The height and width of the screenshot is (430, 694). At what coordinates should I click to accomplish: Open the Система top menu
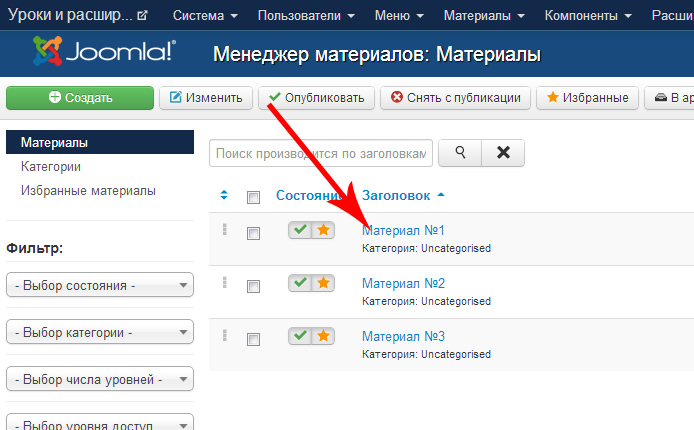(x=205, y=16)
